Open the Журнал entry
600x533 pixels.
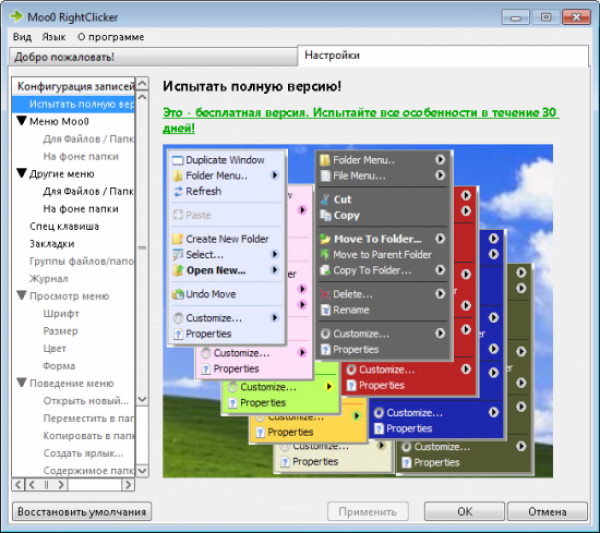49,279
